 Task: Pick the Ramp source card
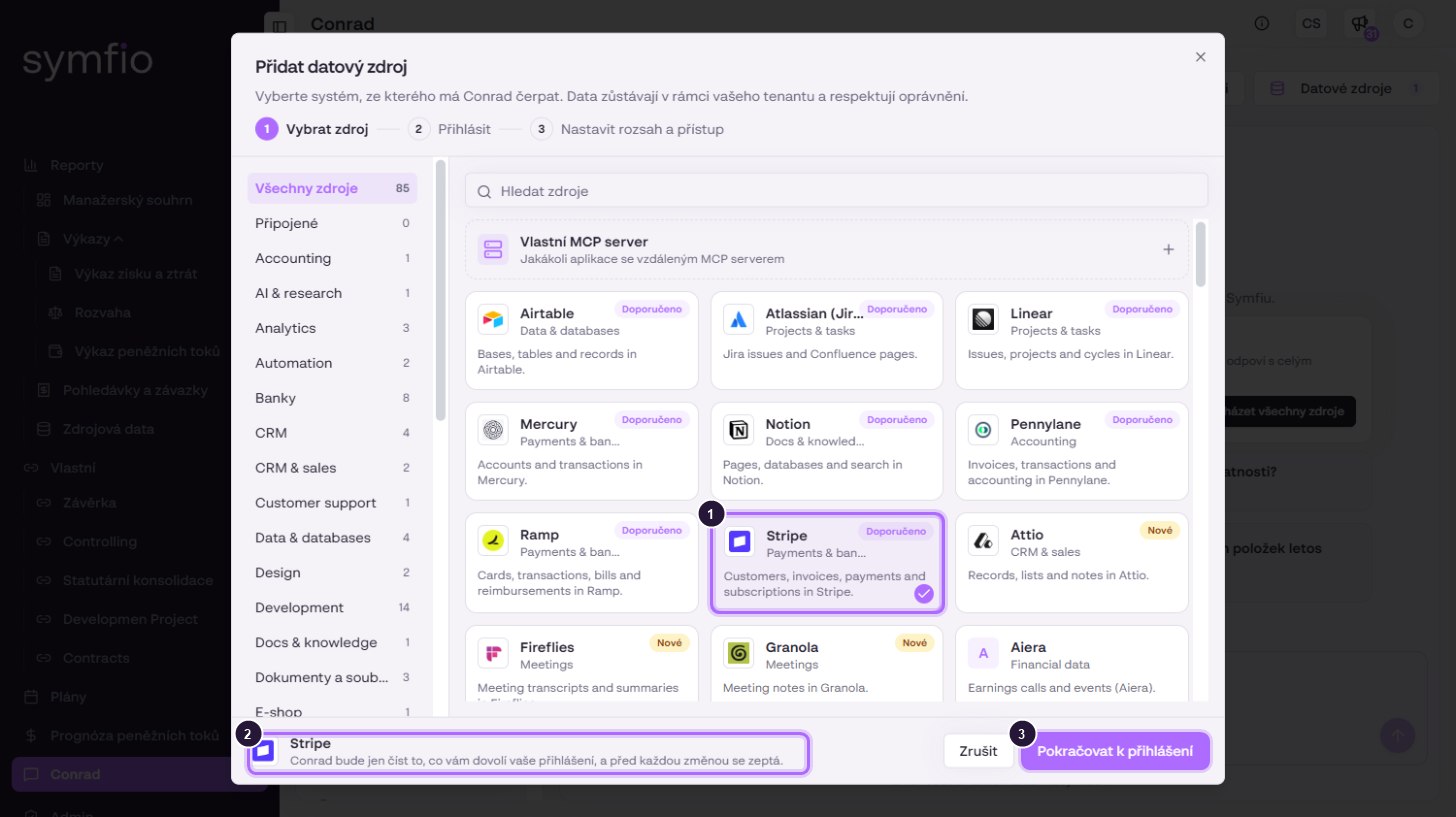582,562
